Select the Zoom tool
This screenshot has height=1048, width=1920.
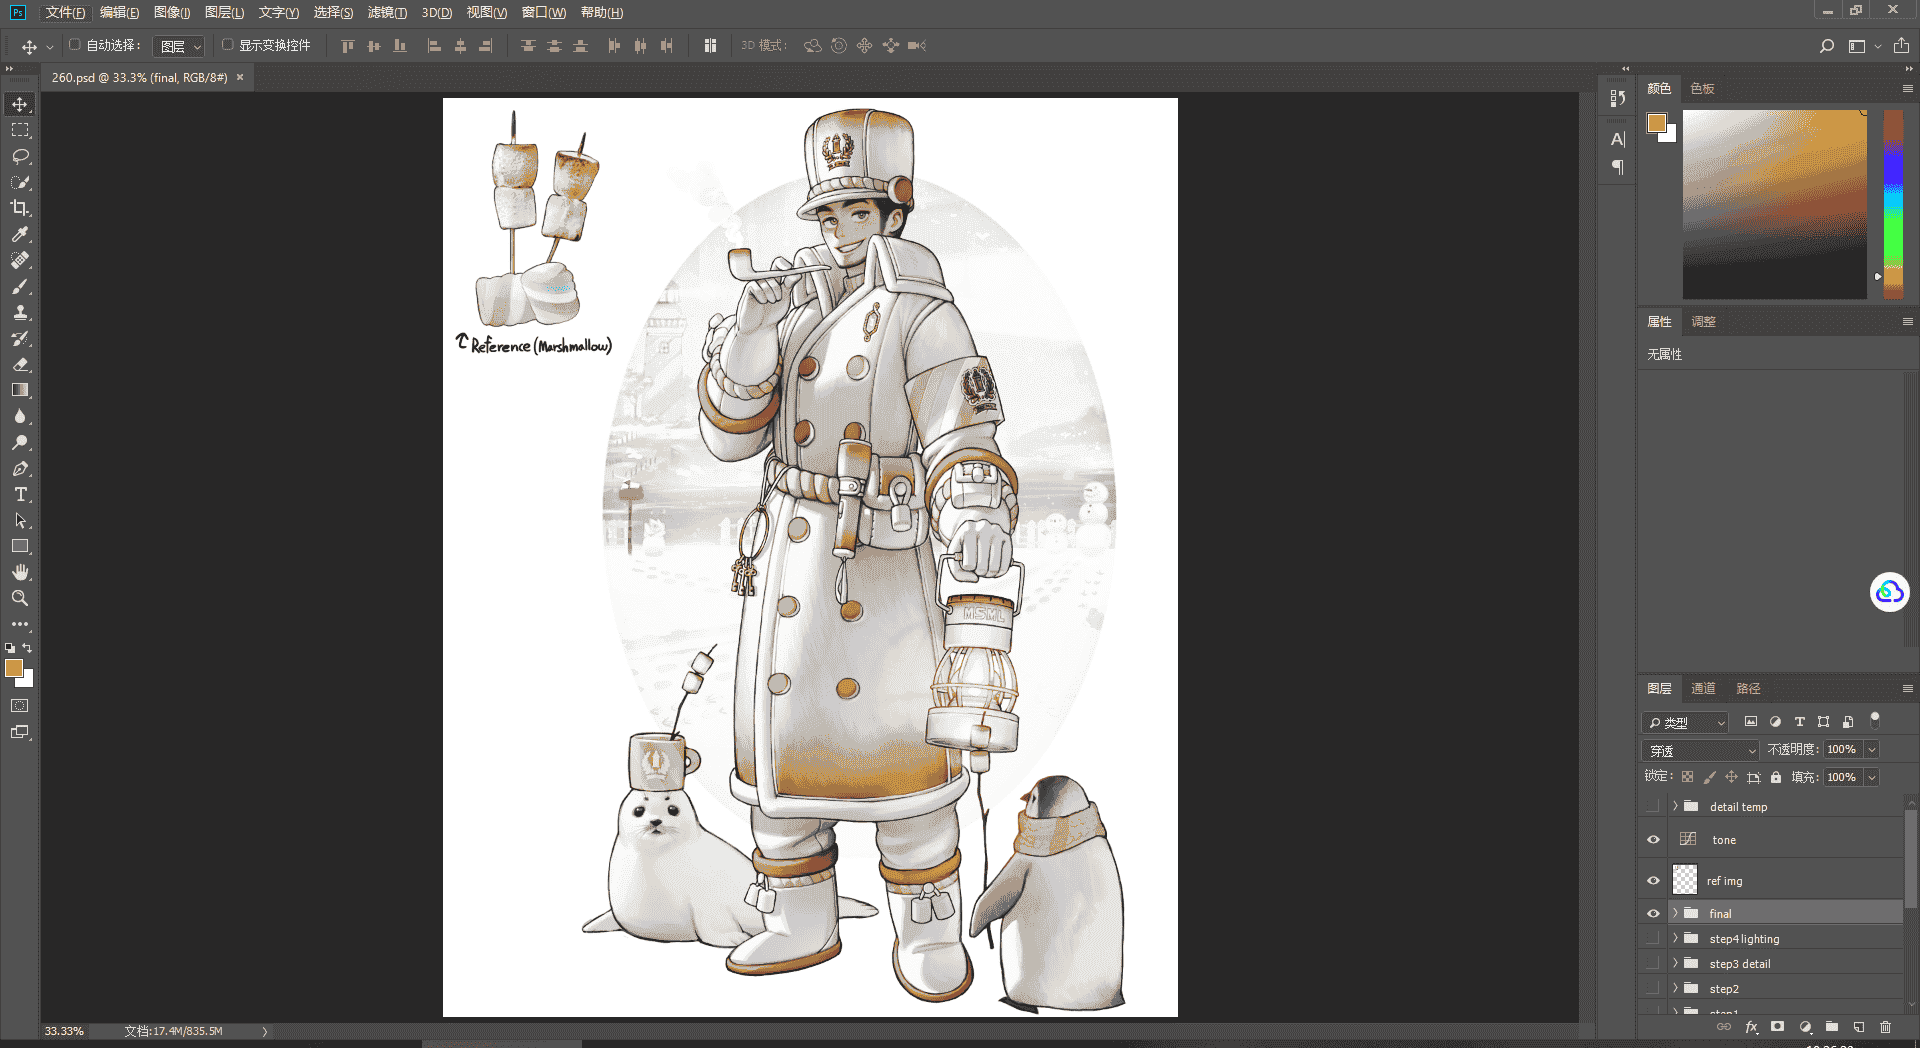tap(20, 598)
